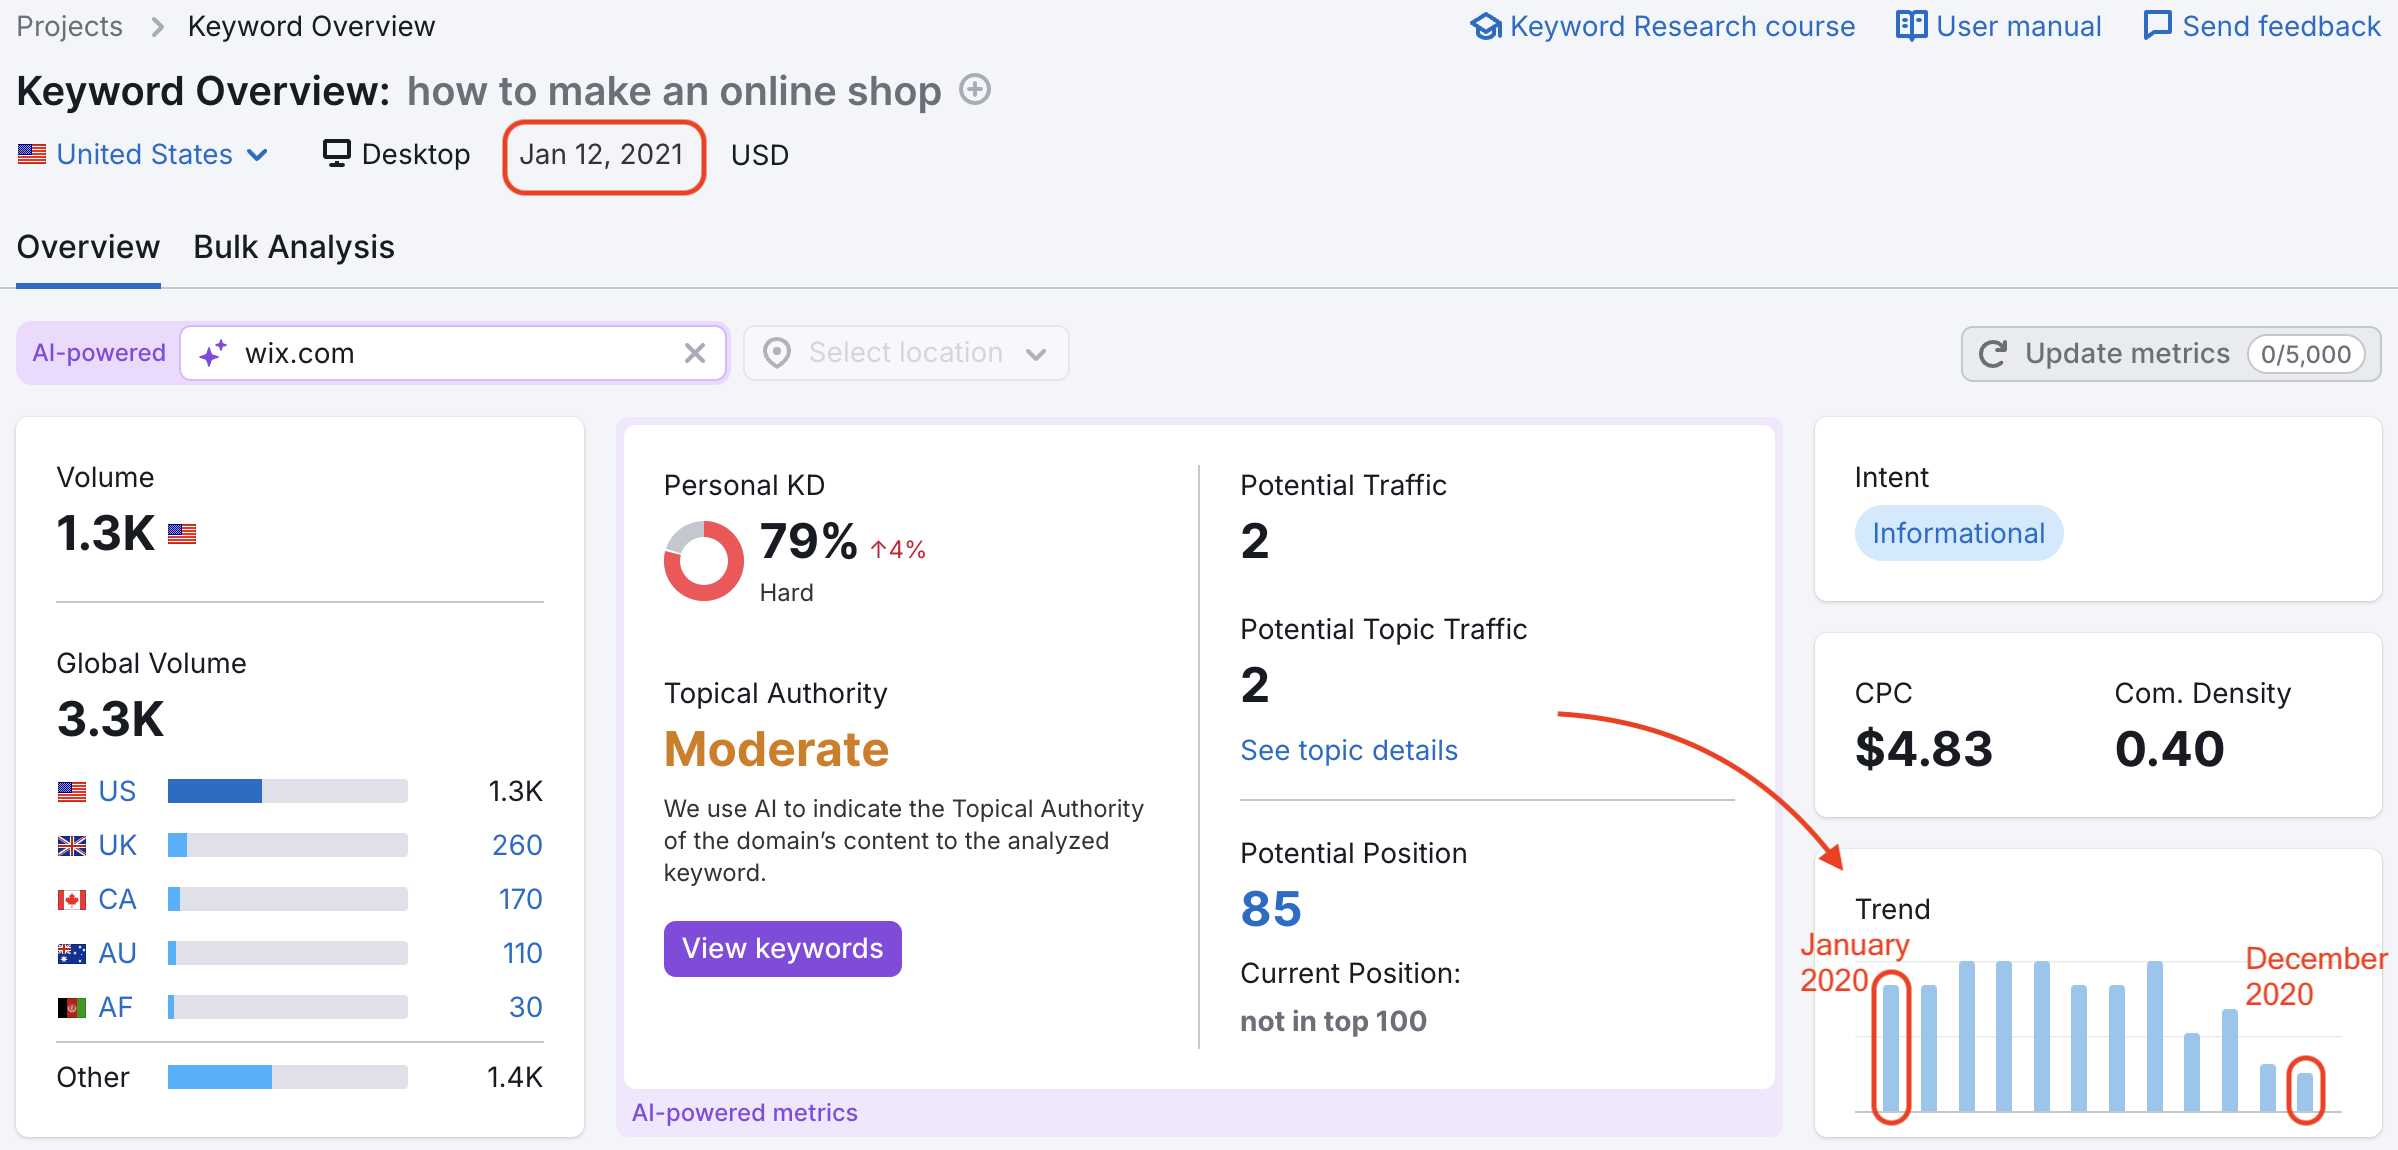2398x1150 pixels.
Task: Click the UK volume bar
Action: 288,845
